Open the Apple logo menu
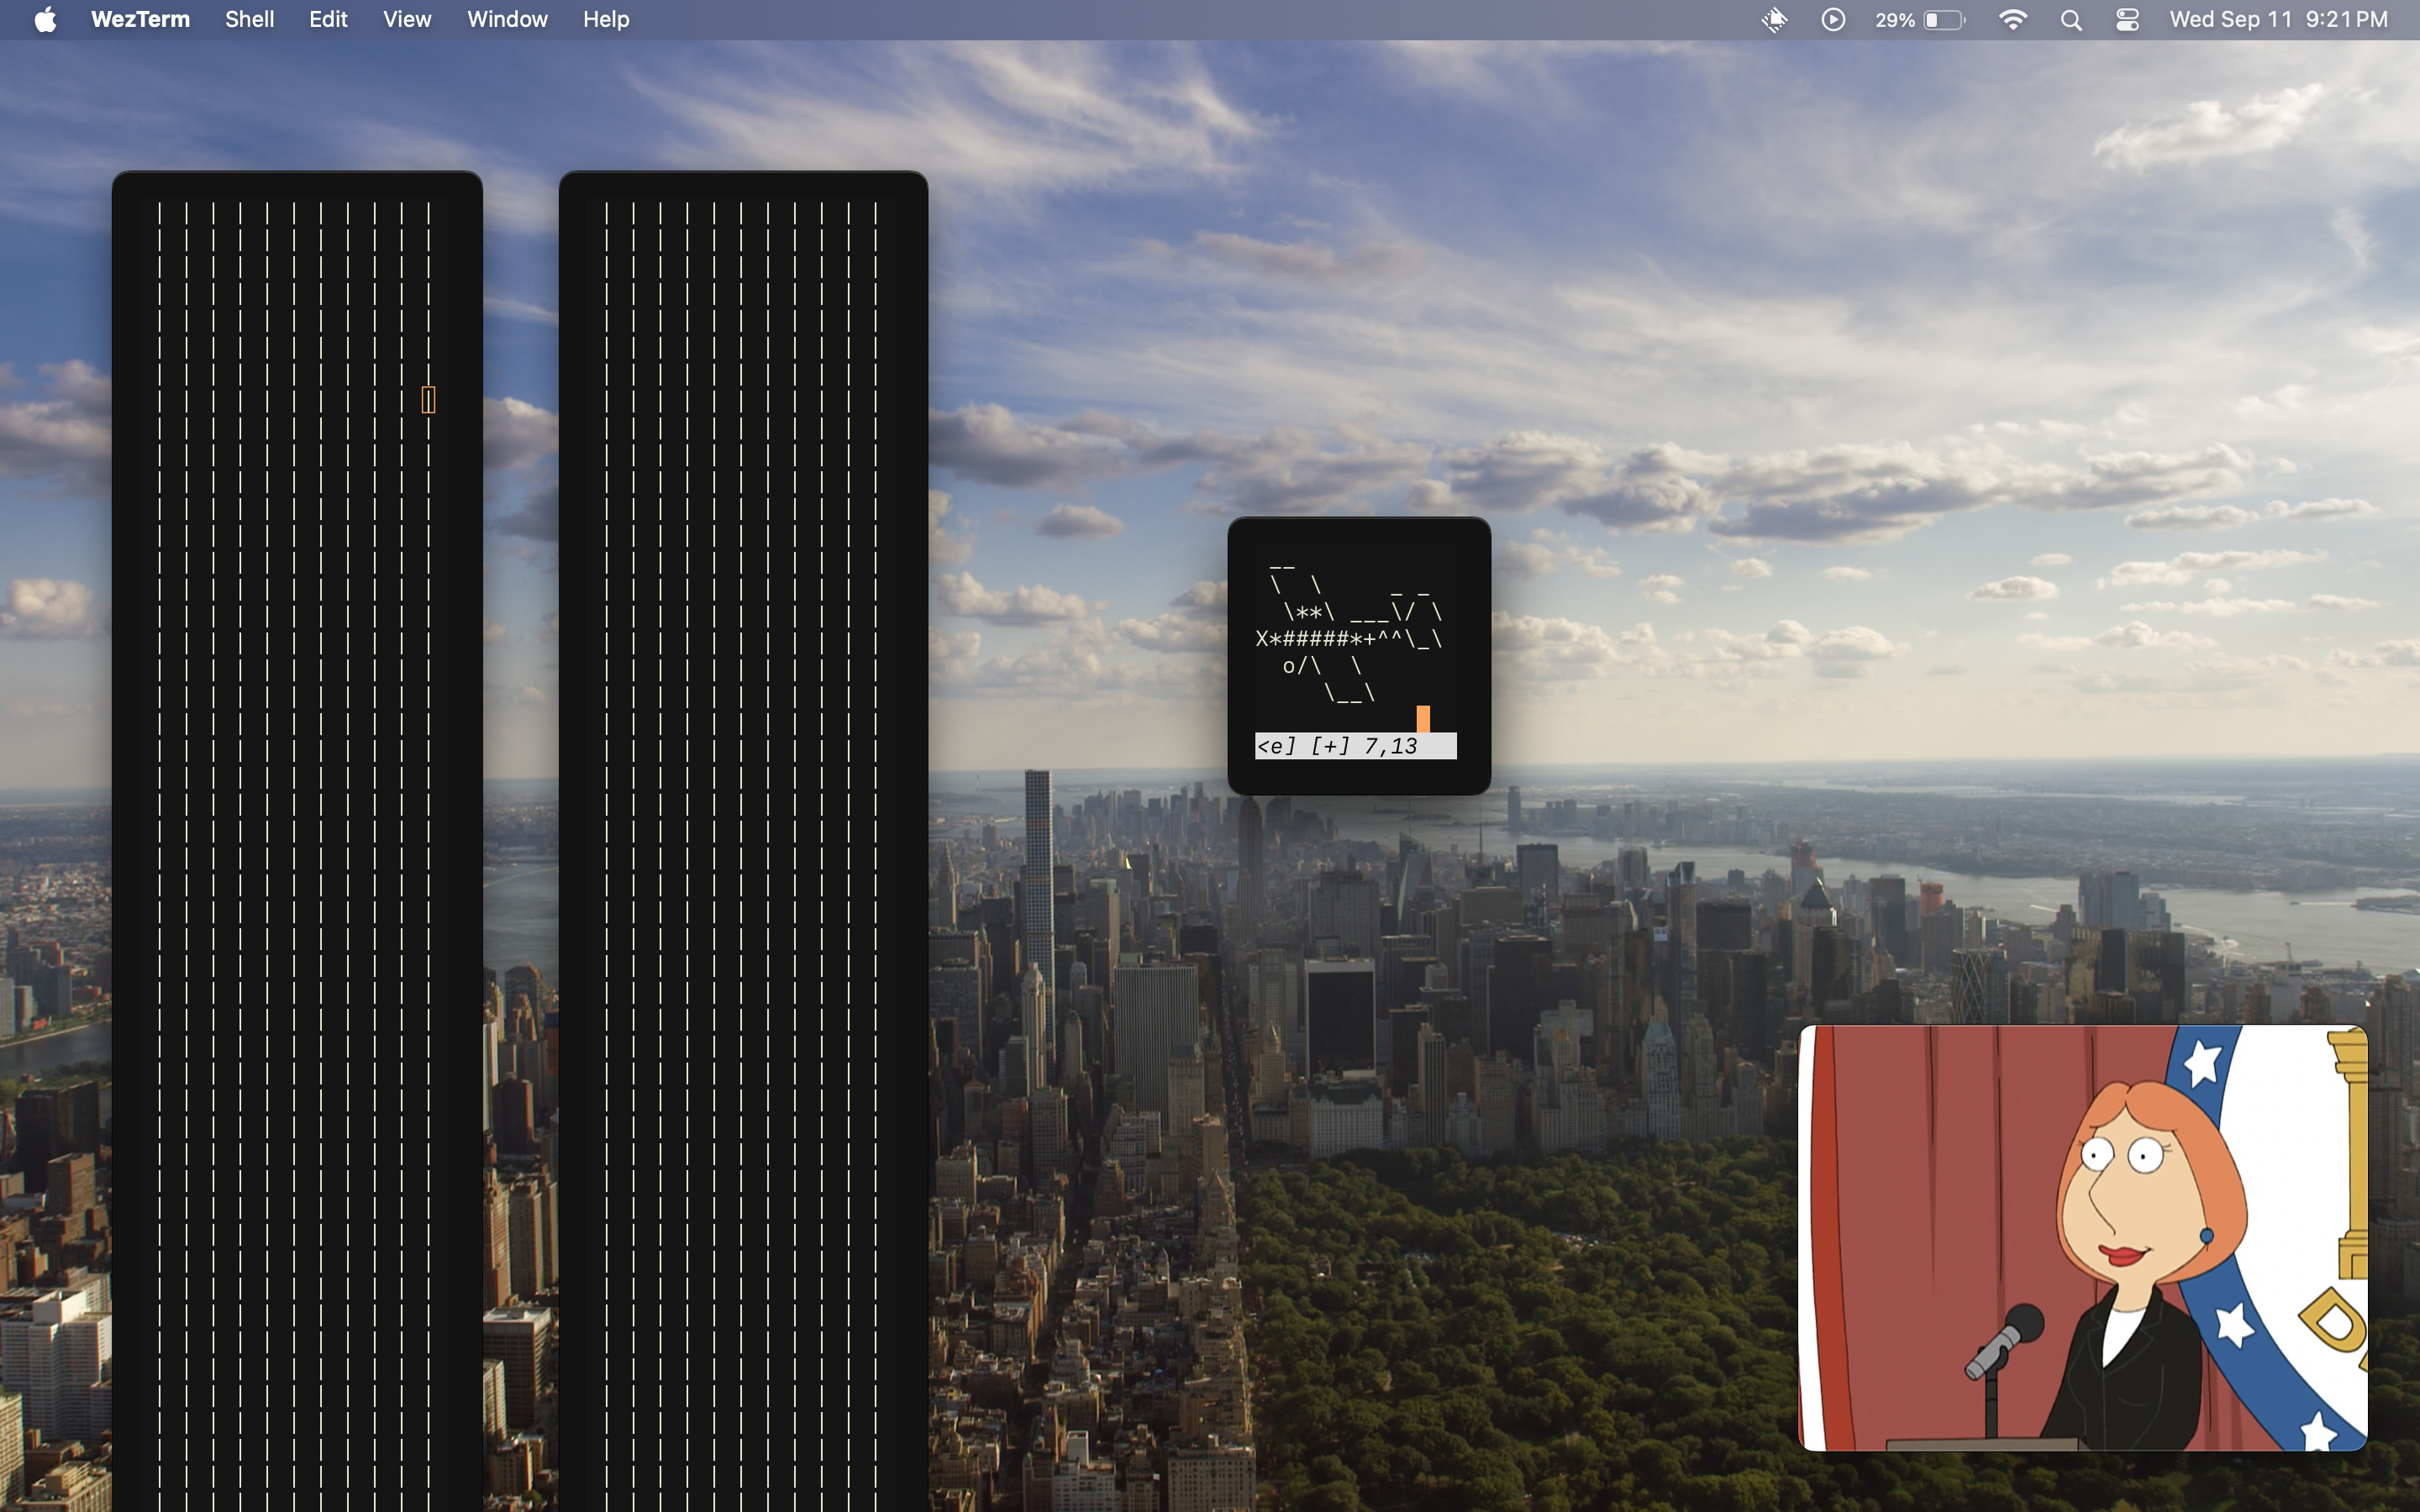The height and width of the screenshot is (1512, 2420). tap(45, 19)
